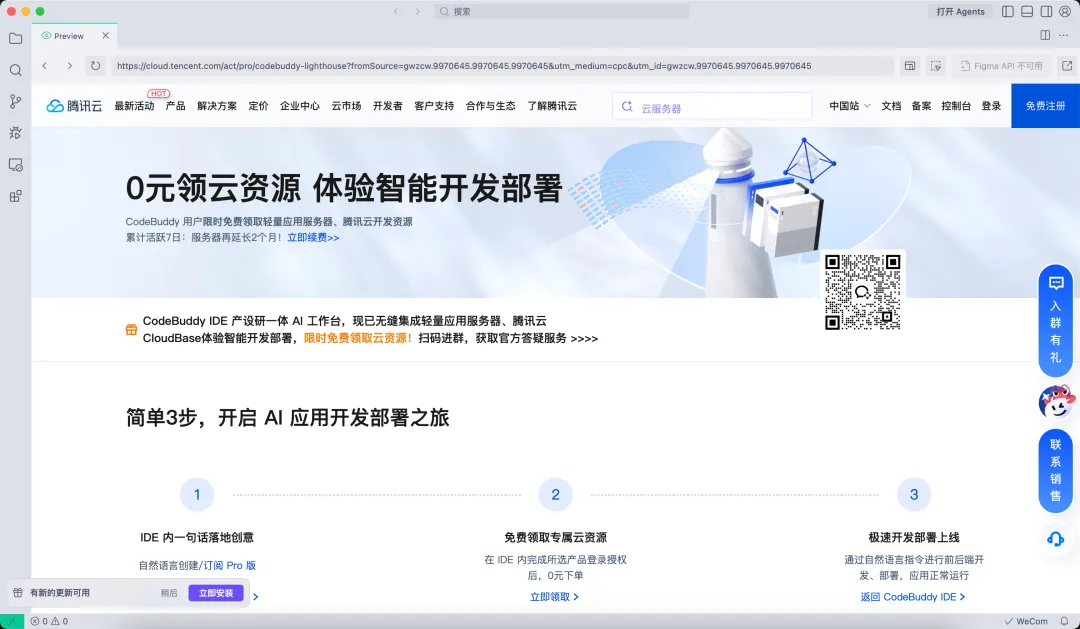Click the 文档 link

click(891, 106)
